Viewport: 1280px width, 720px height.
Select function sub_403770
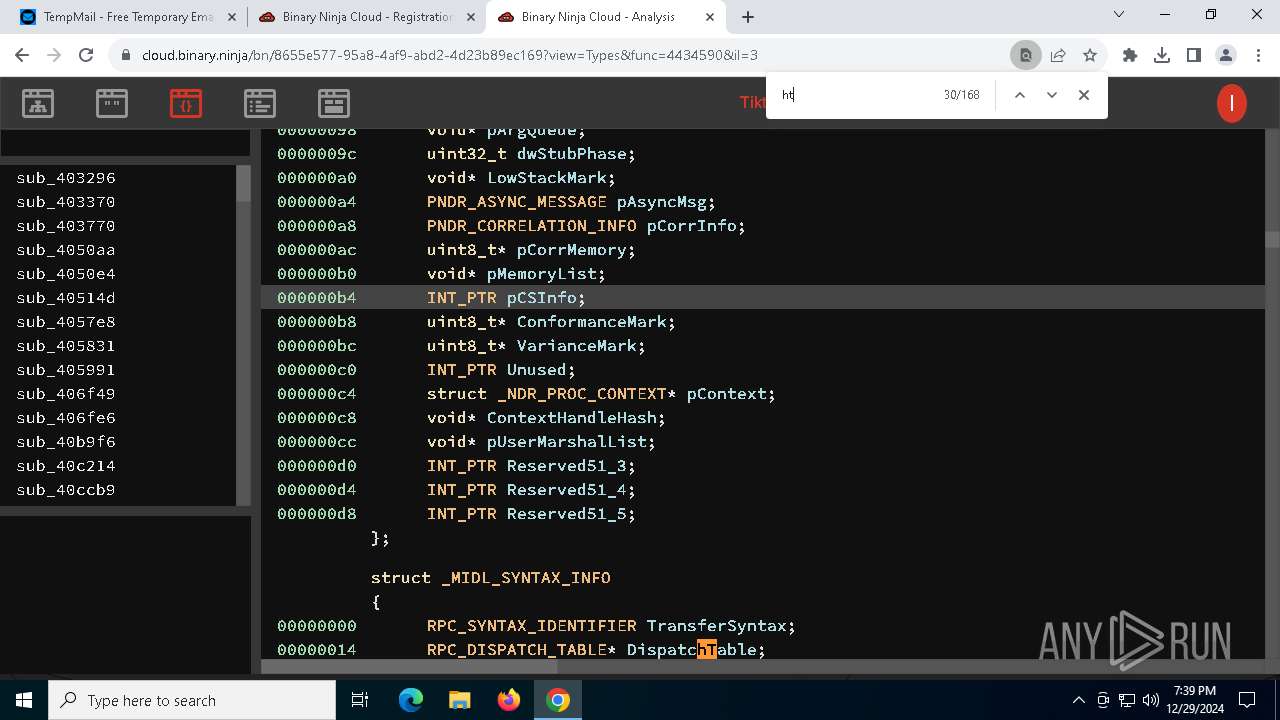click(x=66, y=226)
